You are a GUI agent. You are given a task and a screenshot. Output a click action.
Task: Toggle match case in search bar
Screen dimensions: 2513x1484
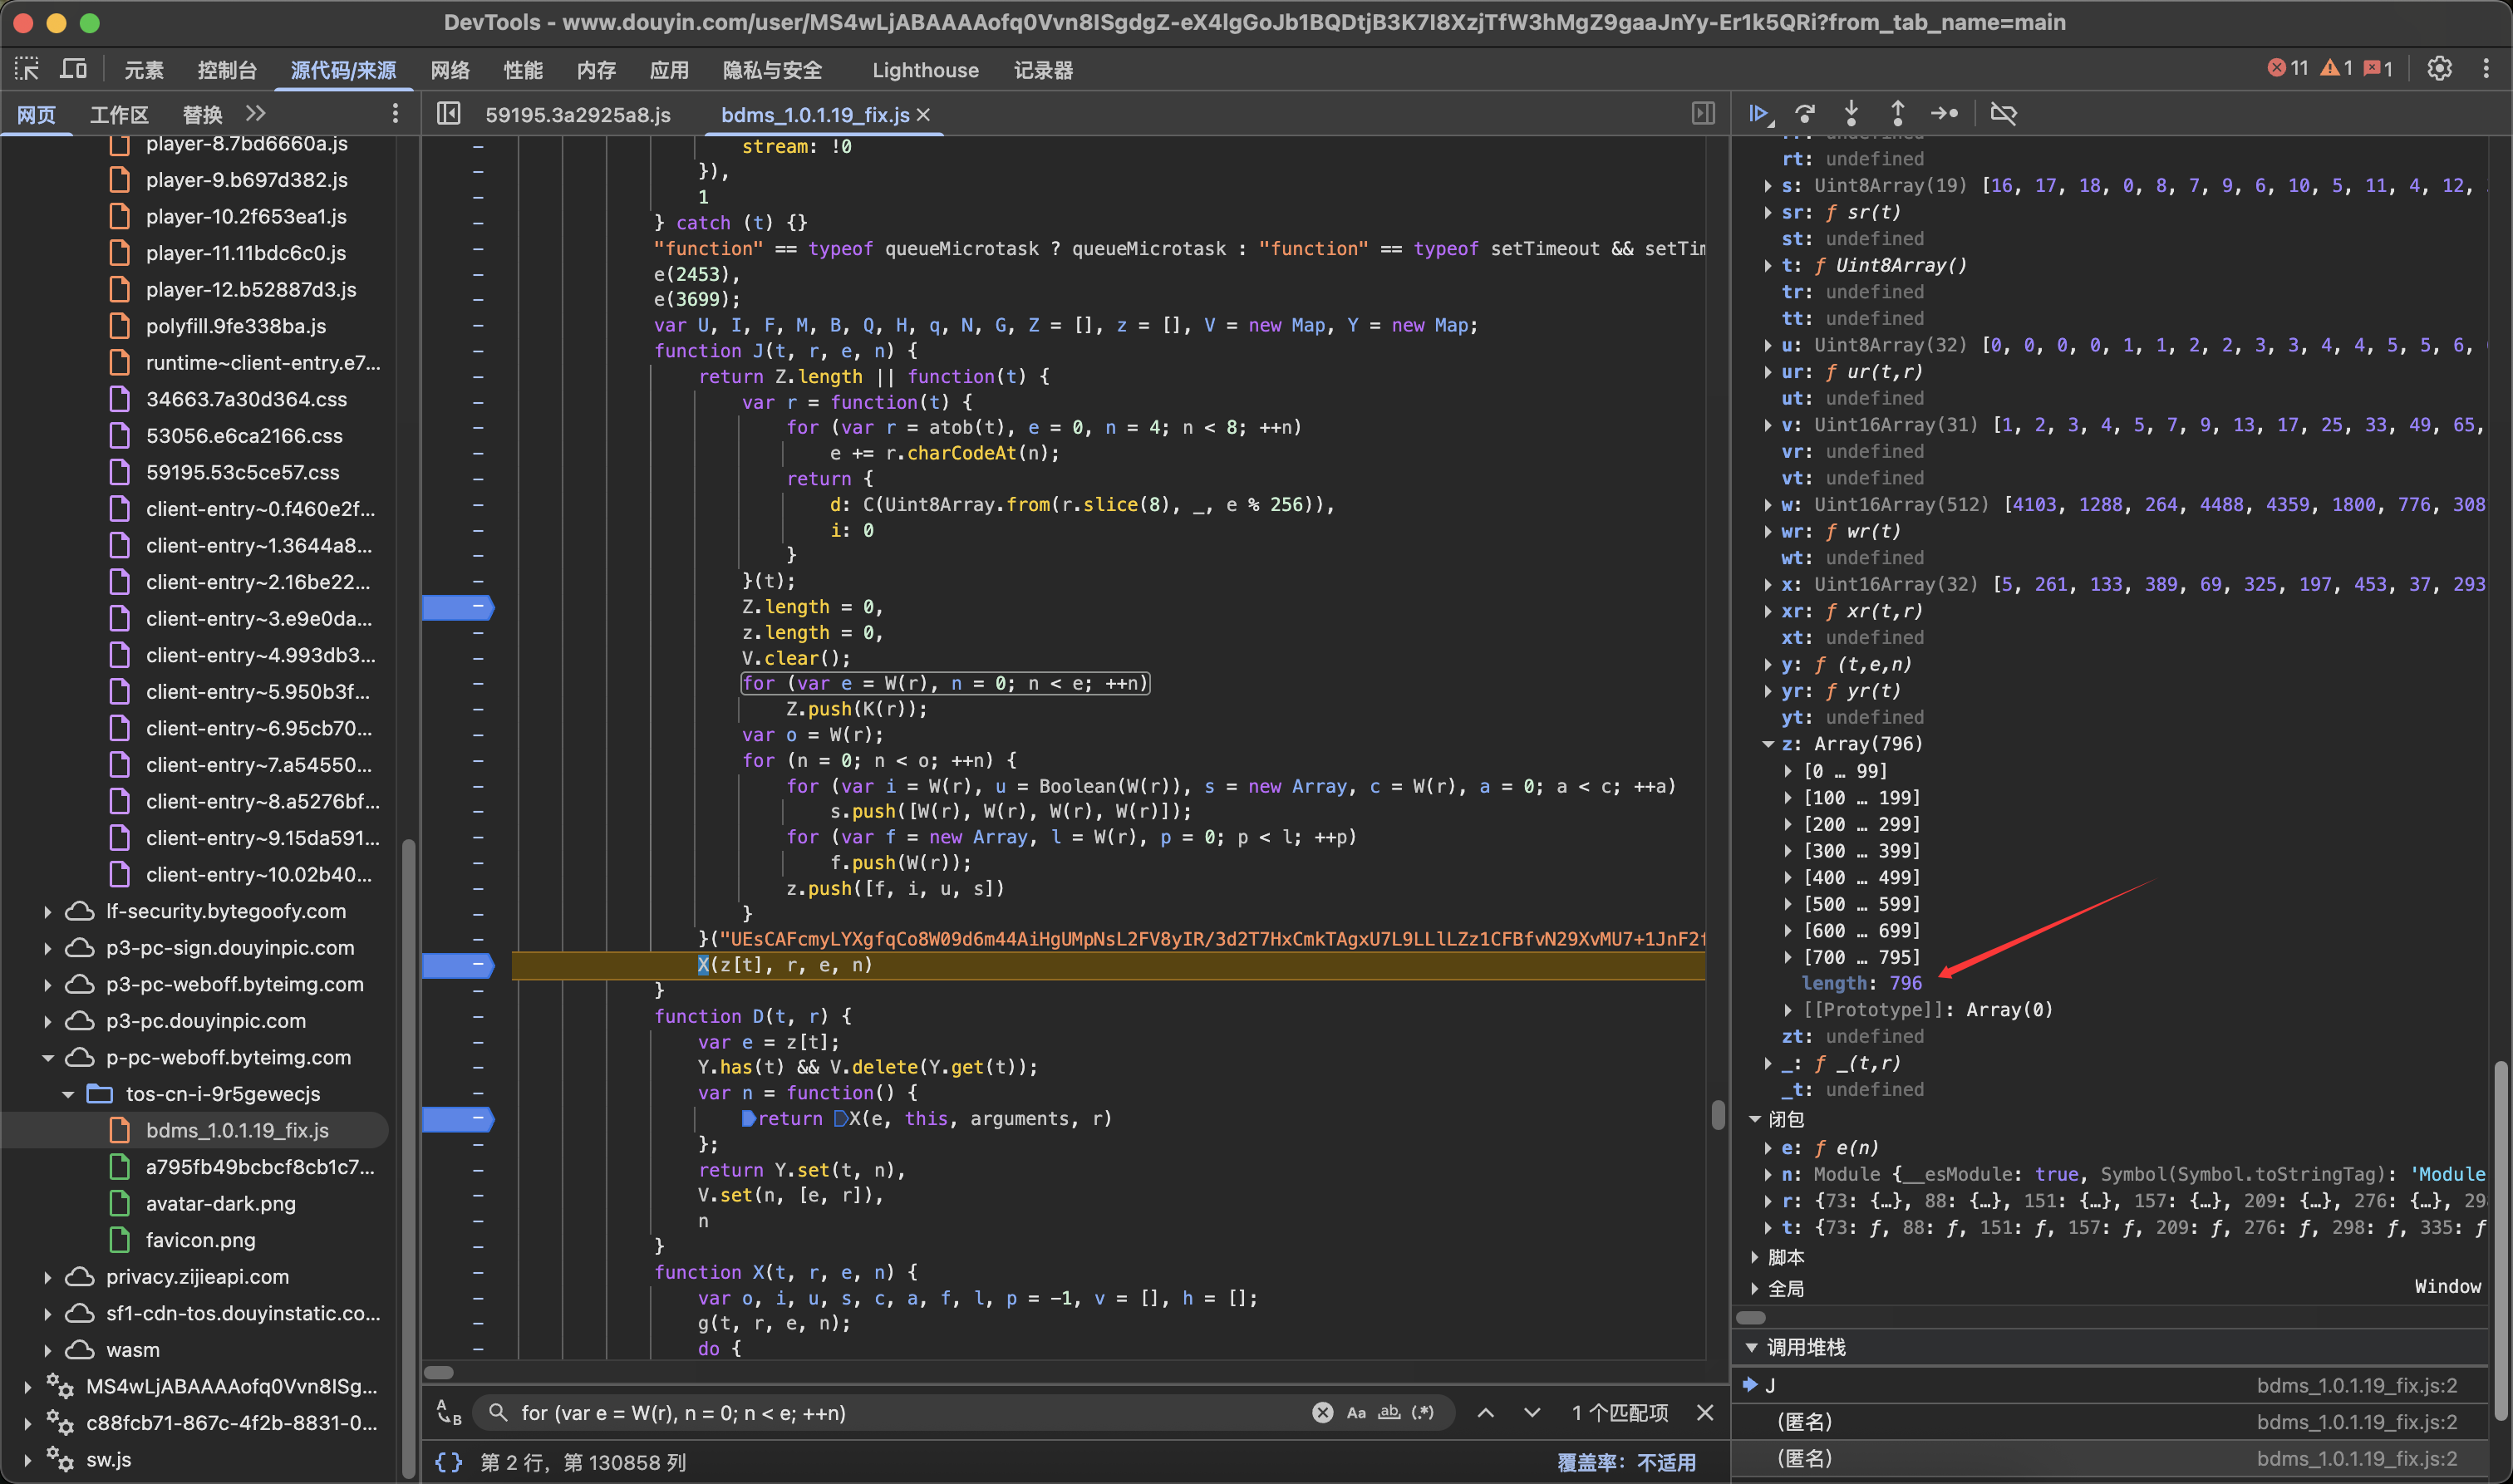[1356, 1412]
